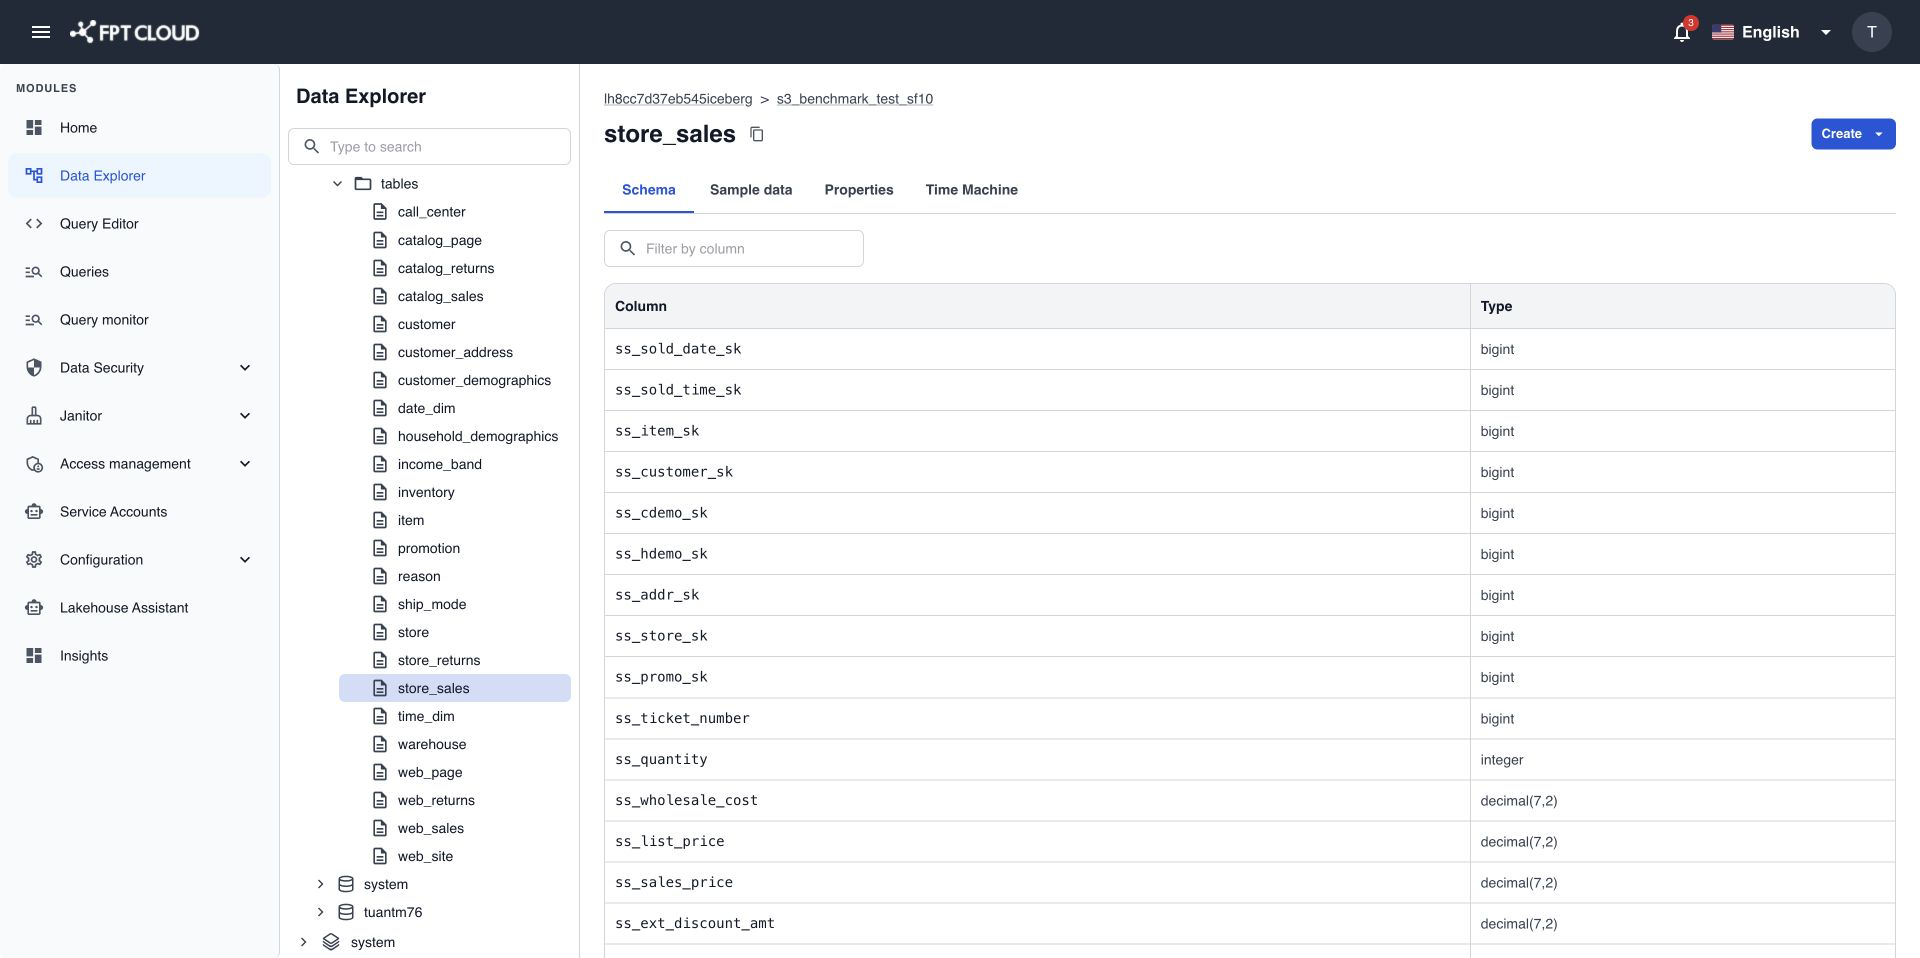Select the Schema tab
The width and height of the screenshot is (1920, 958).
click(x=648, y=190)
